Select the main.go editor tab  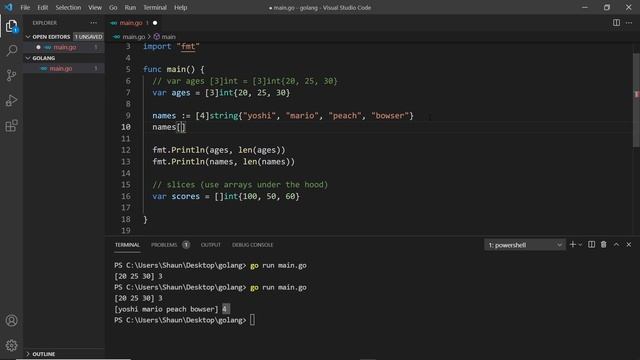(131, 23)
